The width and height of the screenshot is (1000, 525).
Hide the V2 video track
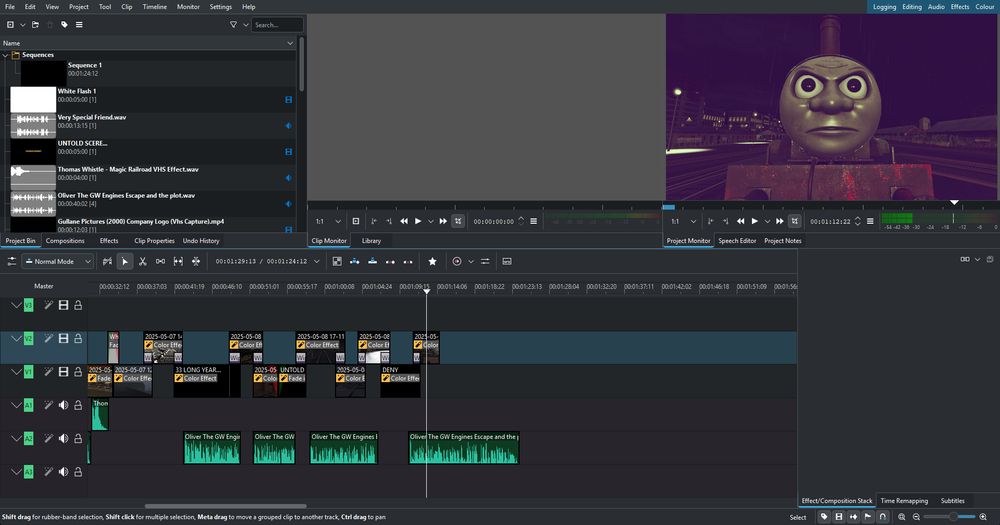click(63, 339)
